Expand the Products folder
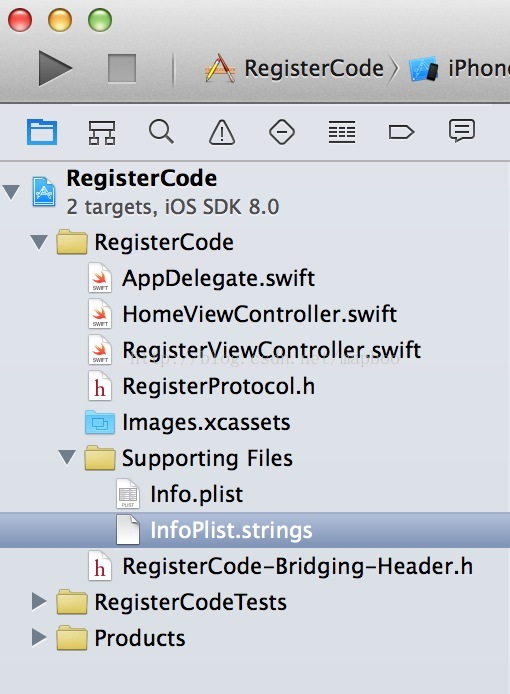 click(x=39, y=637)
